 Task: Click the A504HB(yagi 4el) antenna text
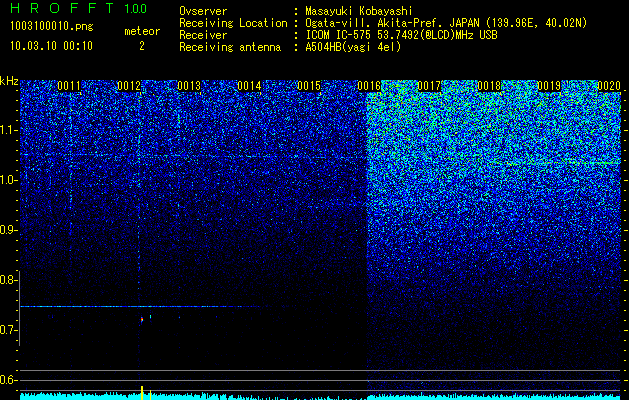(353, 47)
